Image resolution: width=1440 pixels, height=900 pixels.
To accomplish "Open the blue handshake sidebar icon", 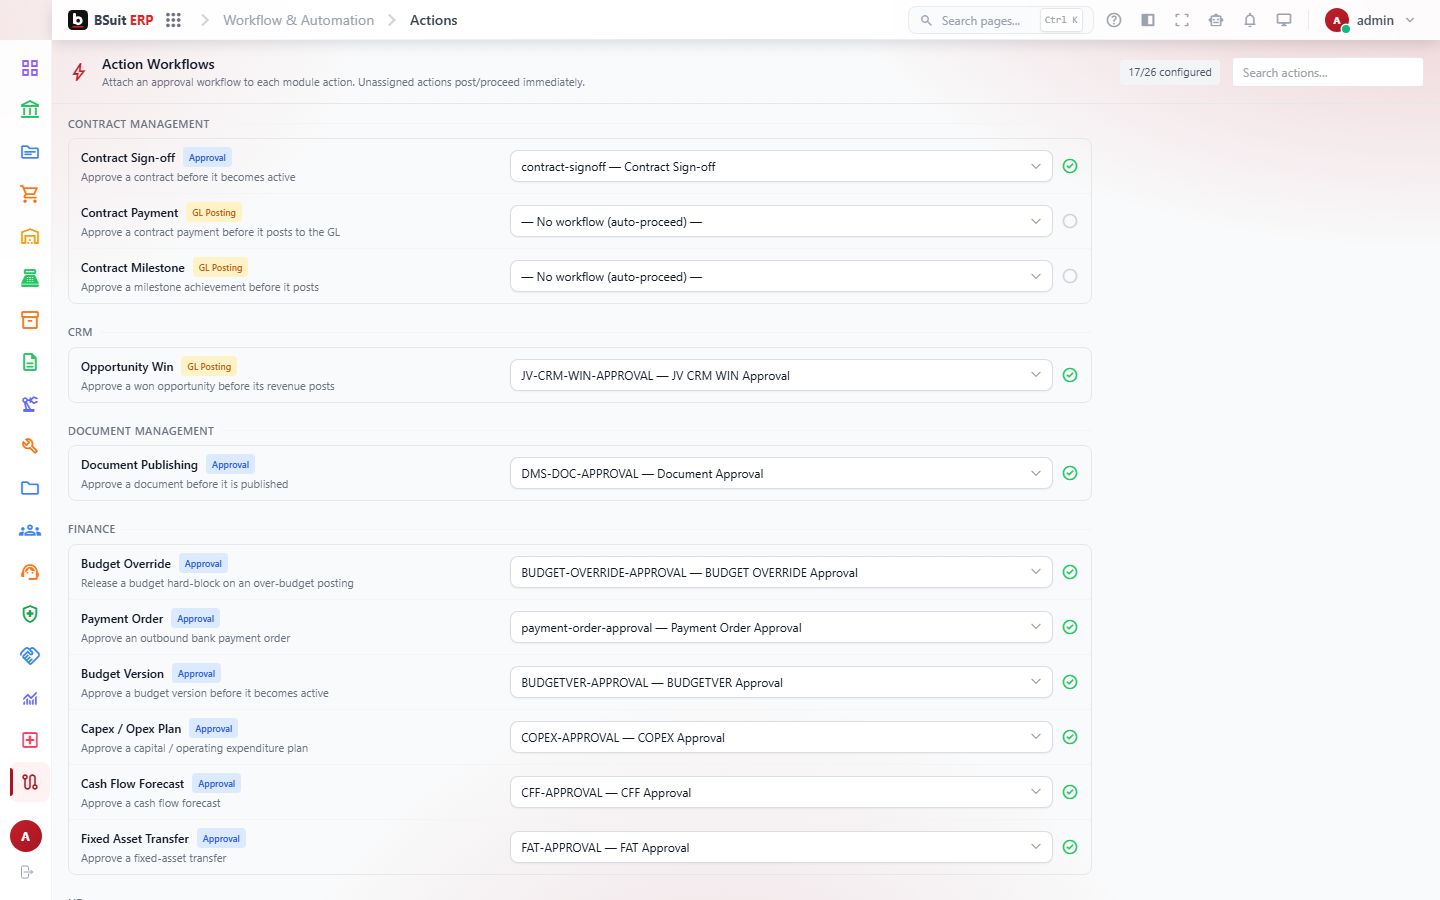I will coord(30,656).
